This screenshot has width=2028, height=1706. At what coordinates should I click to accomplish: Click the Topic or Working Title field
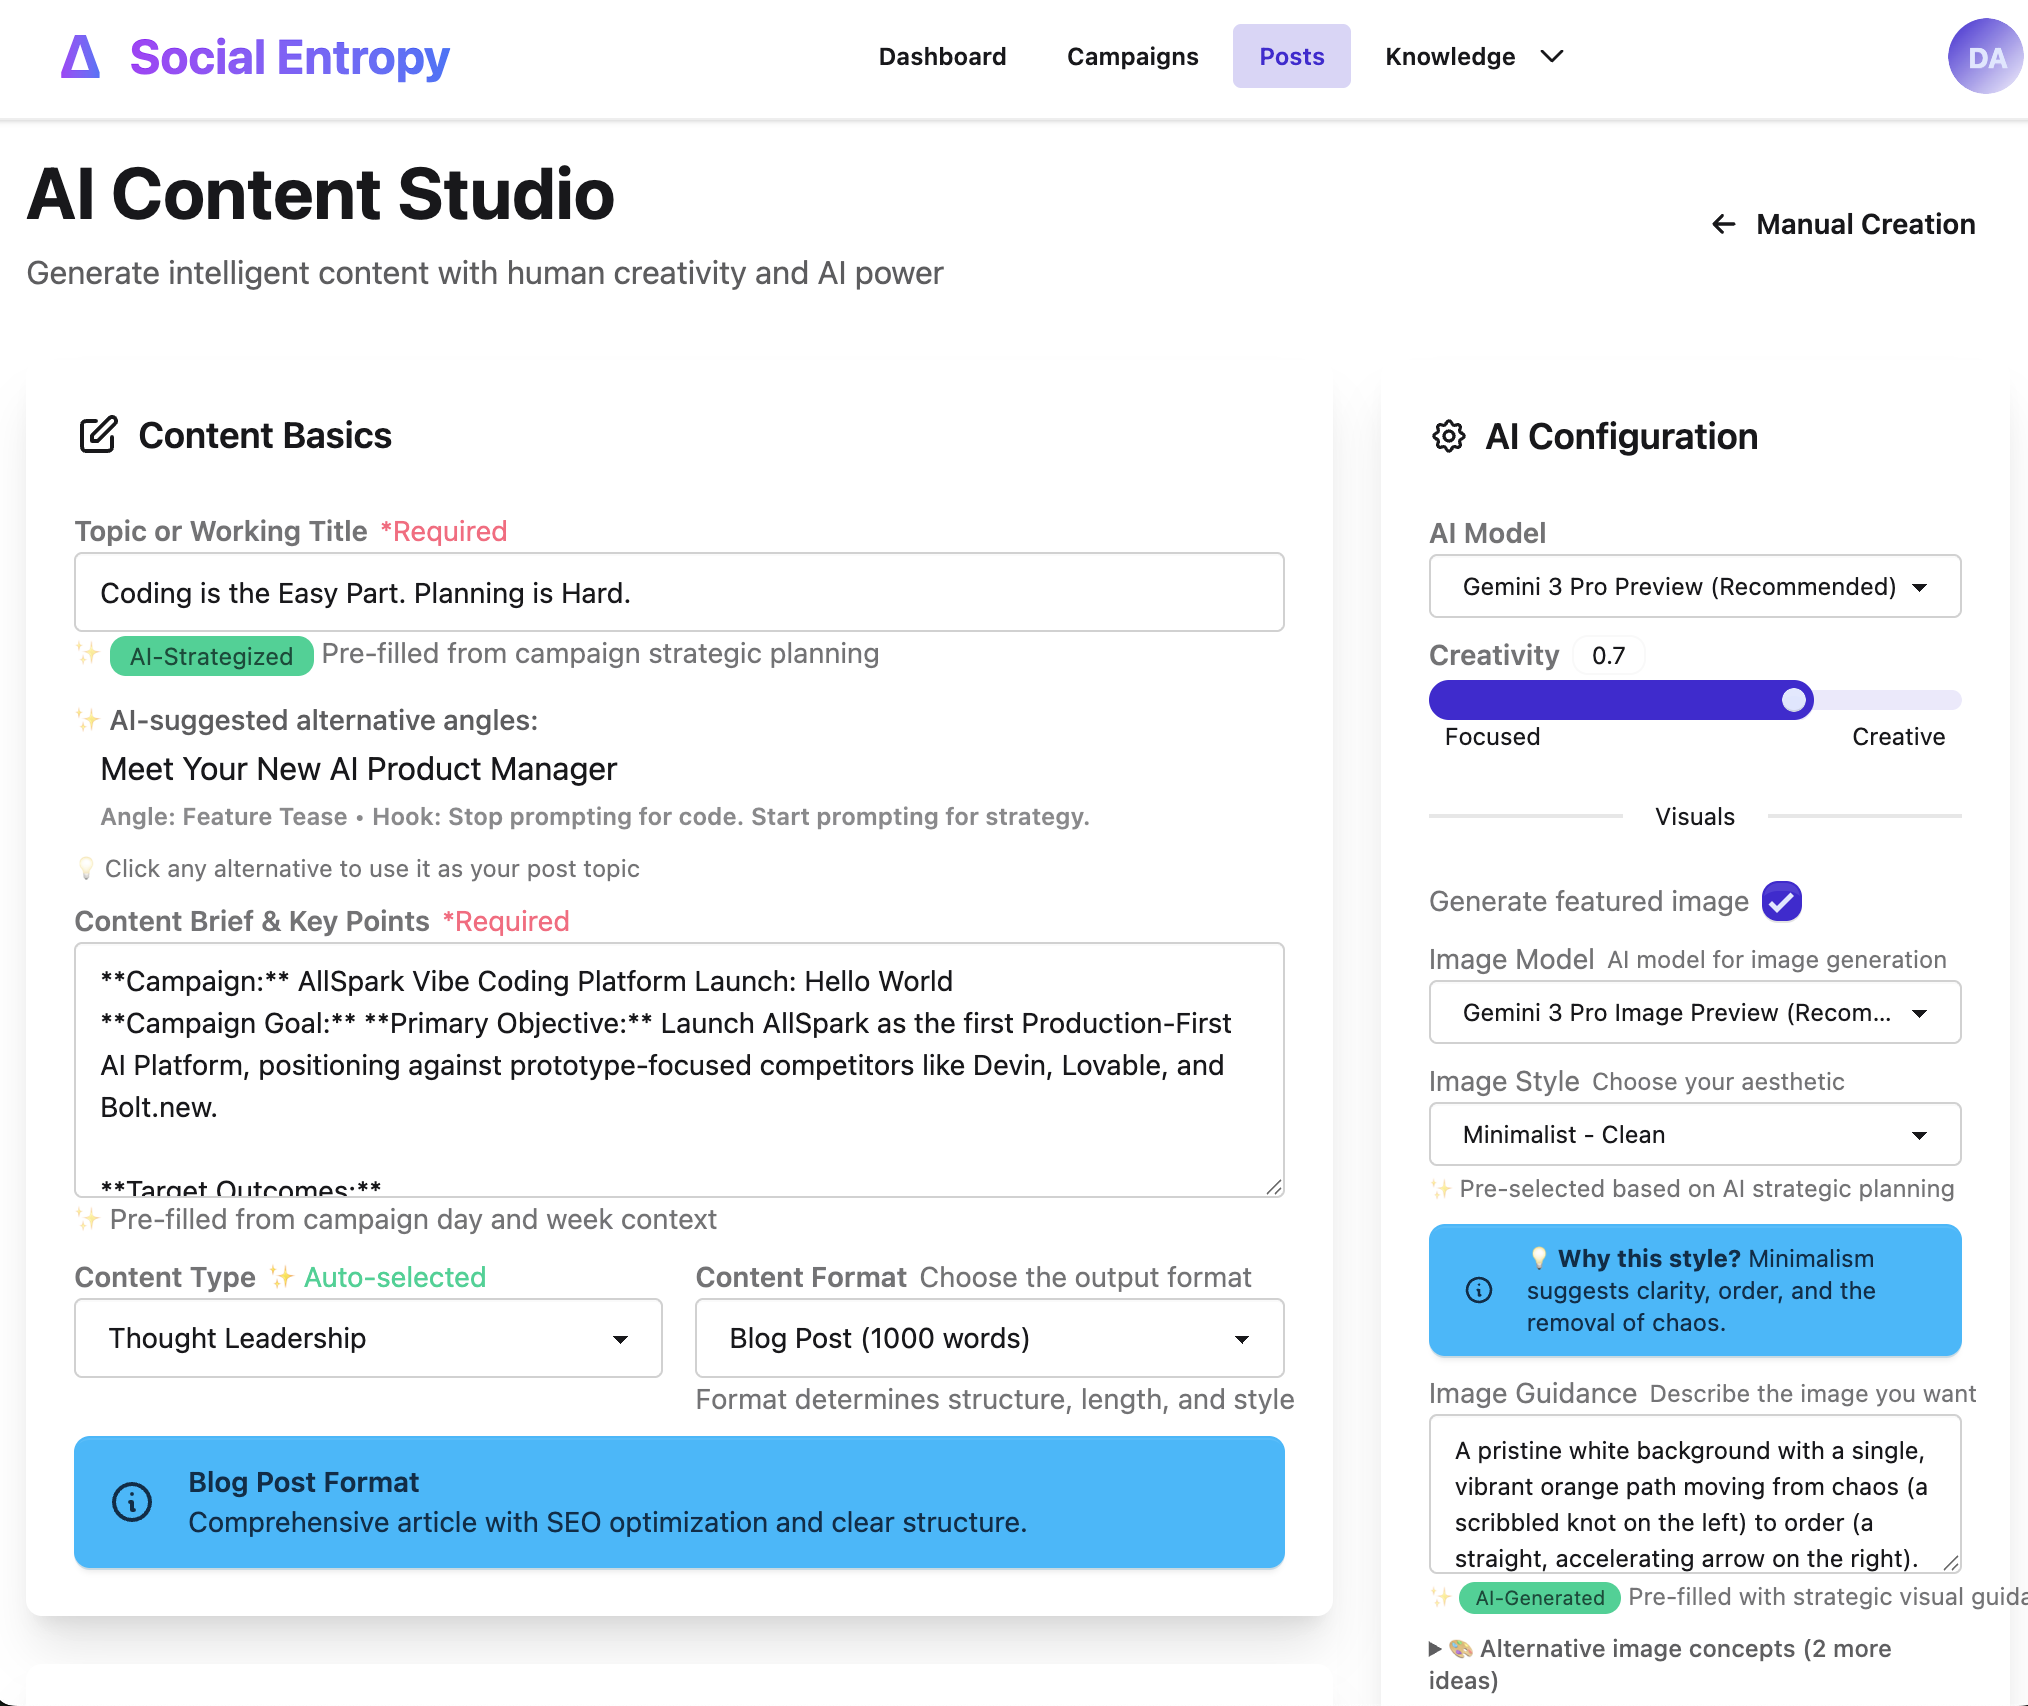679,593
